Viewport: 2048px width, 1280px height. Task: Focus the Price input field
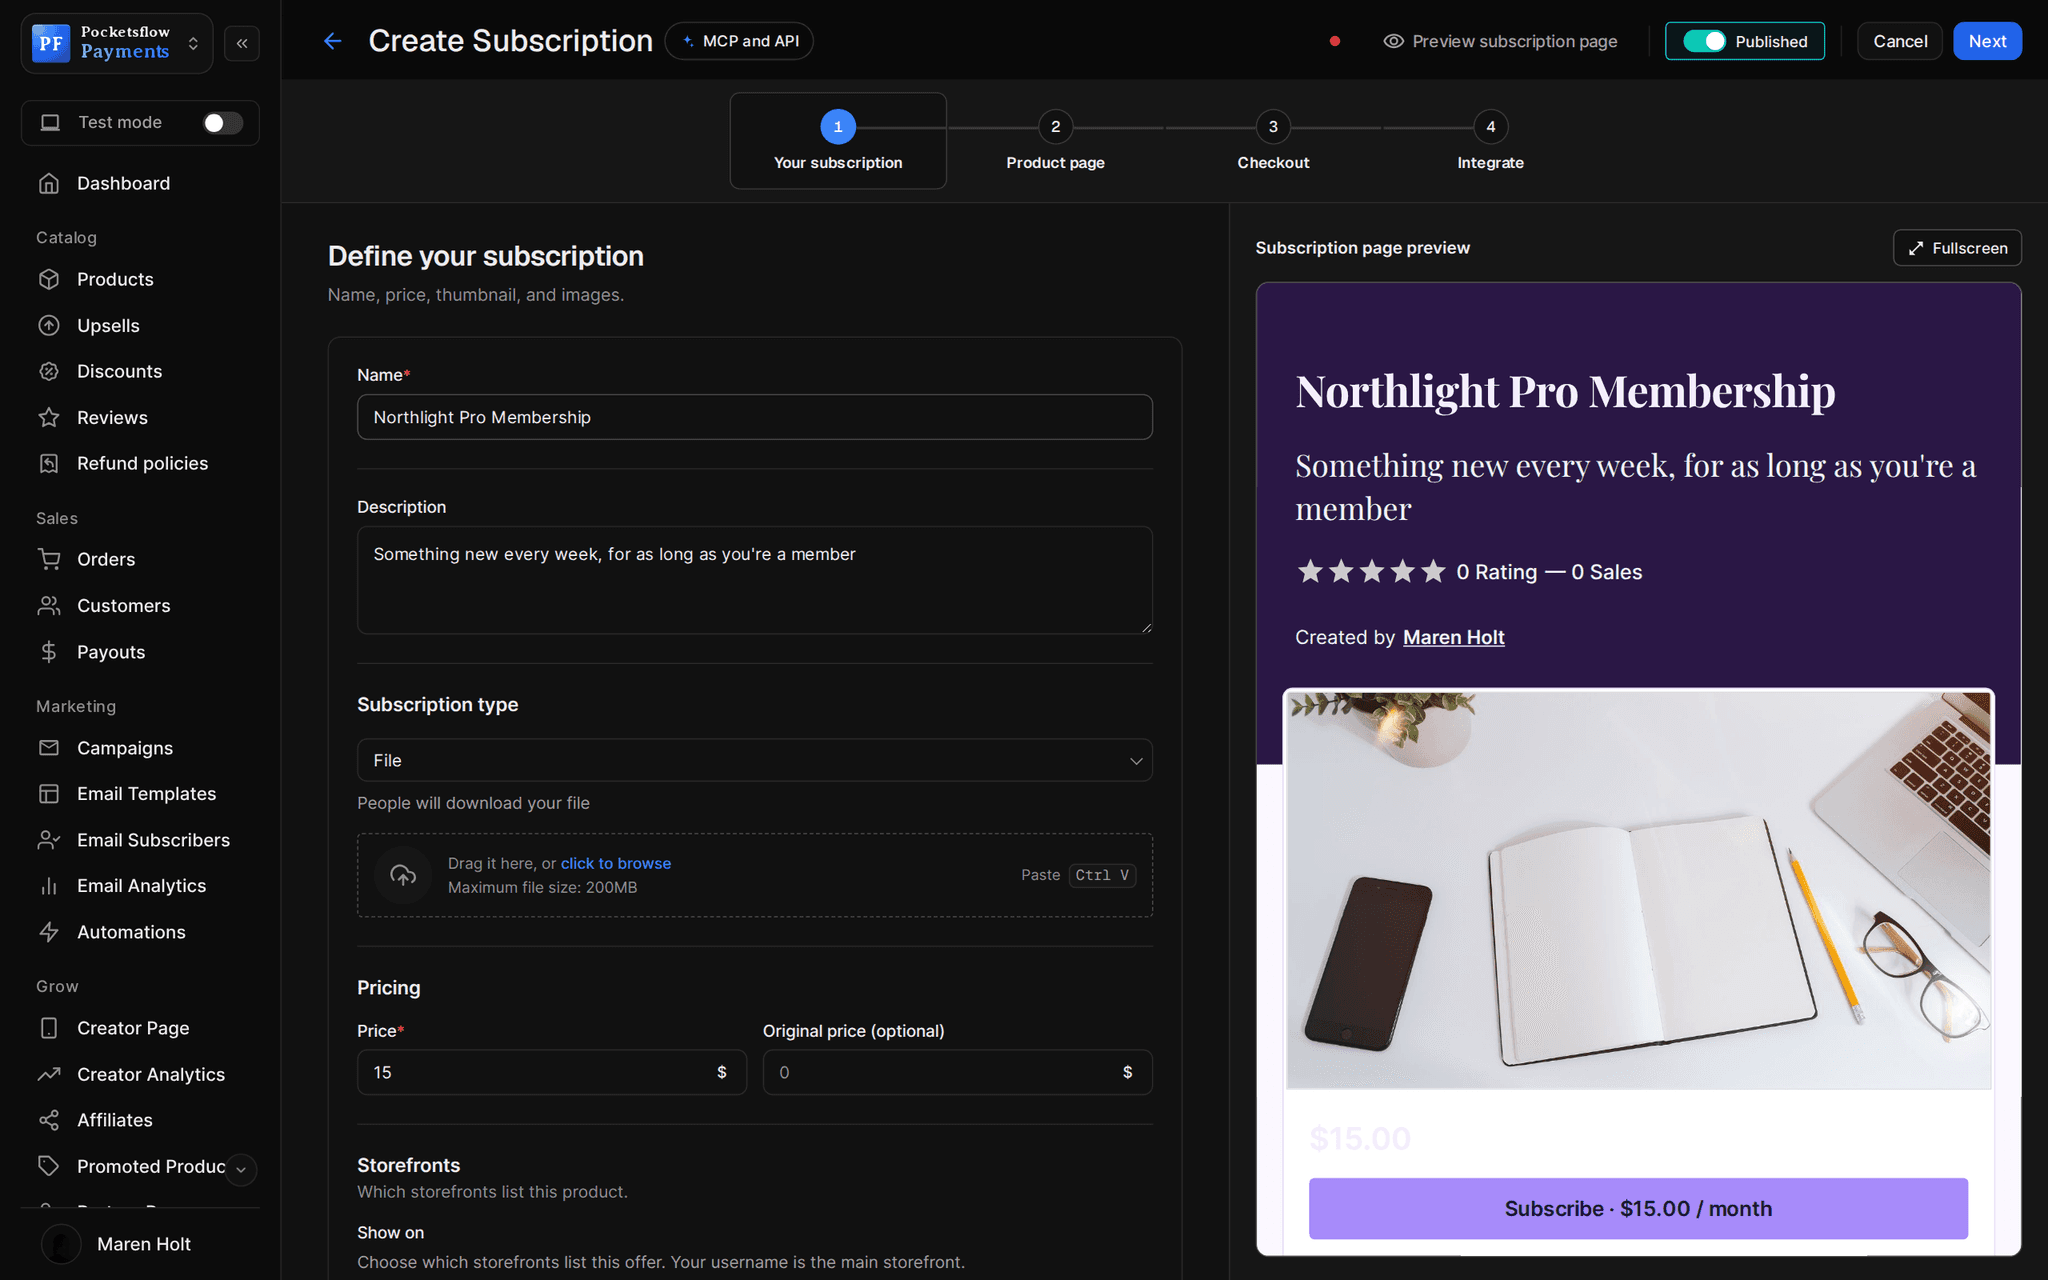point(551,1072)
